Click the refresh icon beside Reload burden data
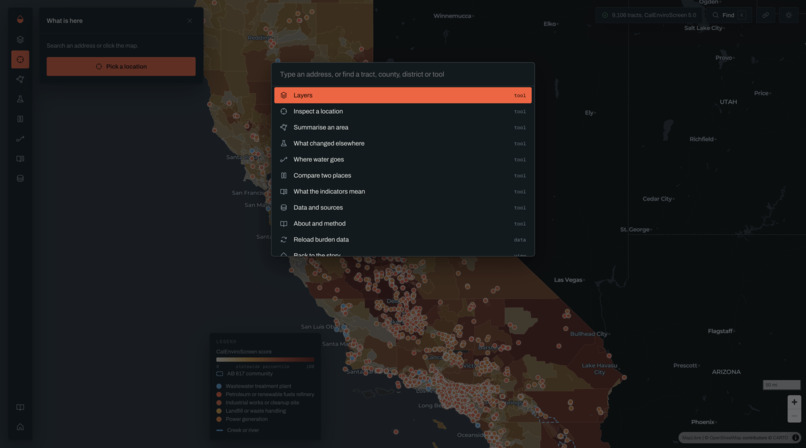806x448 pixels. point(284,239)
